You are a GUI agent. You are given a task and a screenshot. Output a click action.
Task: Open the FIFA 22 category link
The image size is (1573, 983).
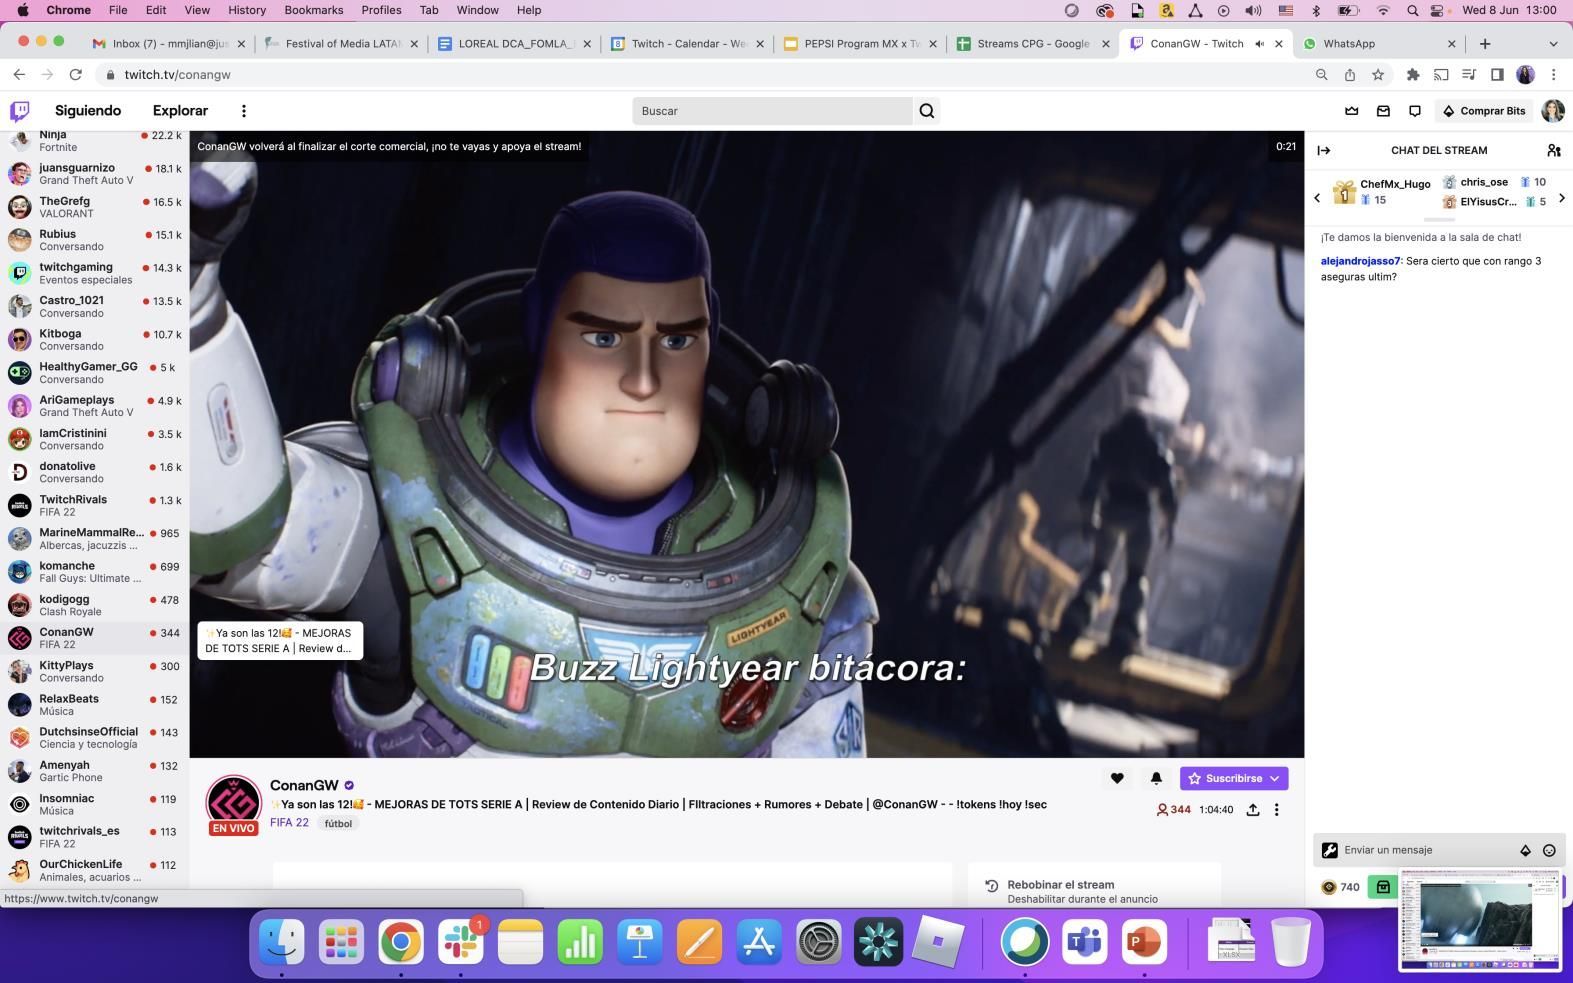click(x=289, y=823)
